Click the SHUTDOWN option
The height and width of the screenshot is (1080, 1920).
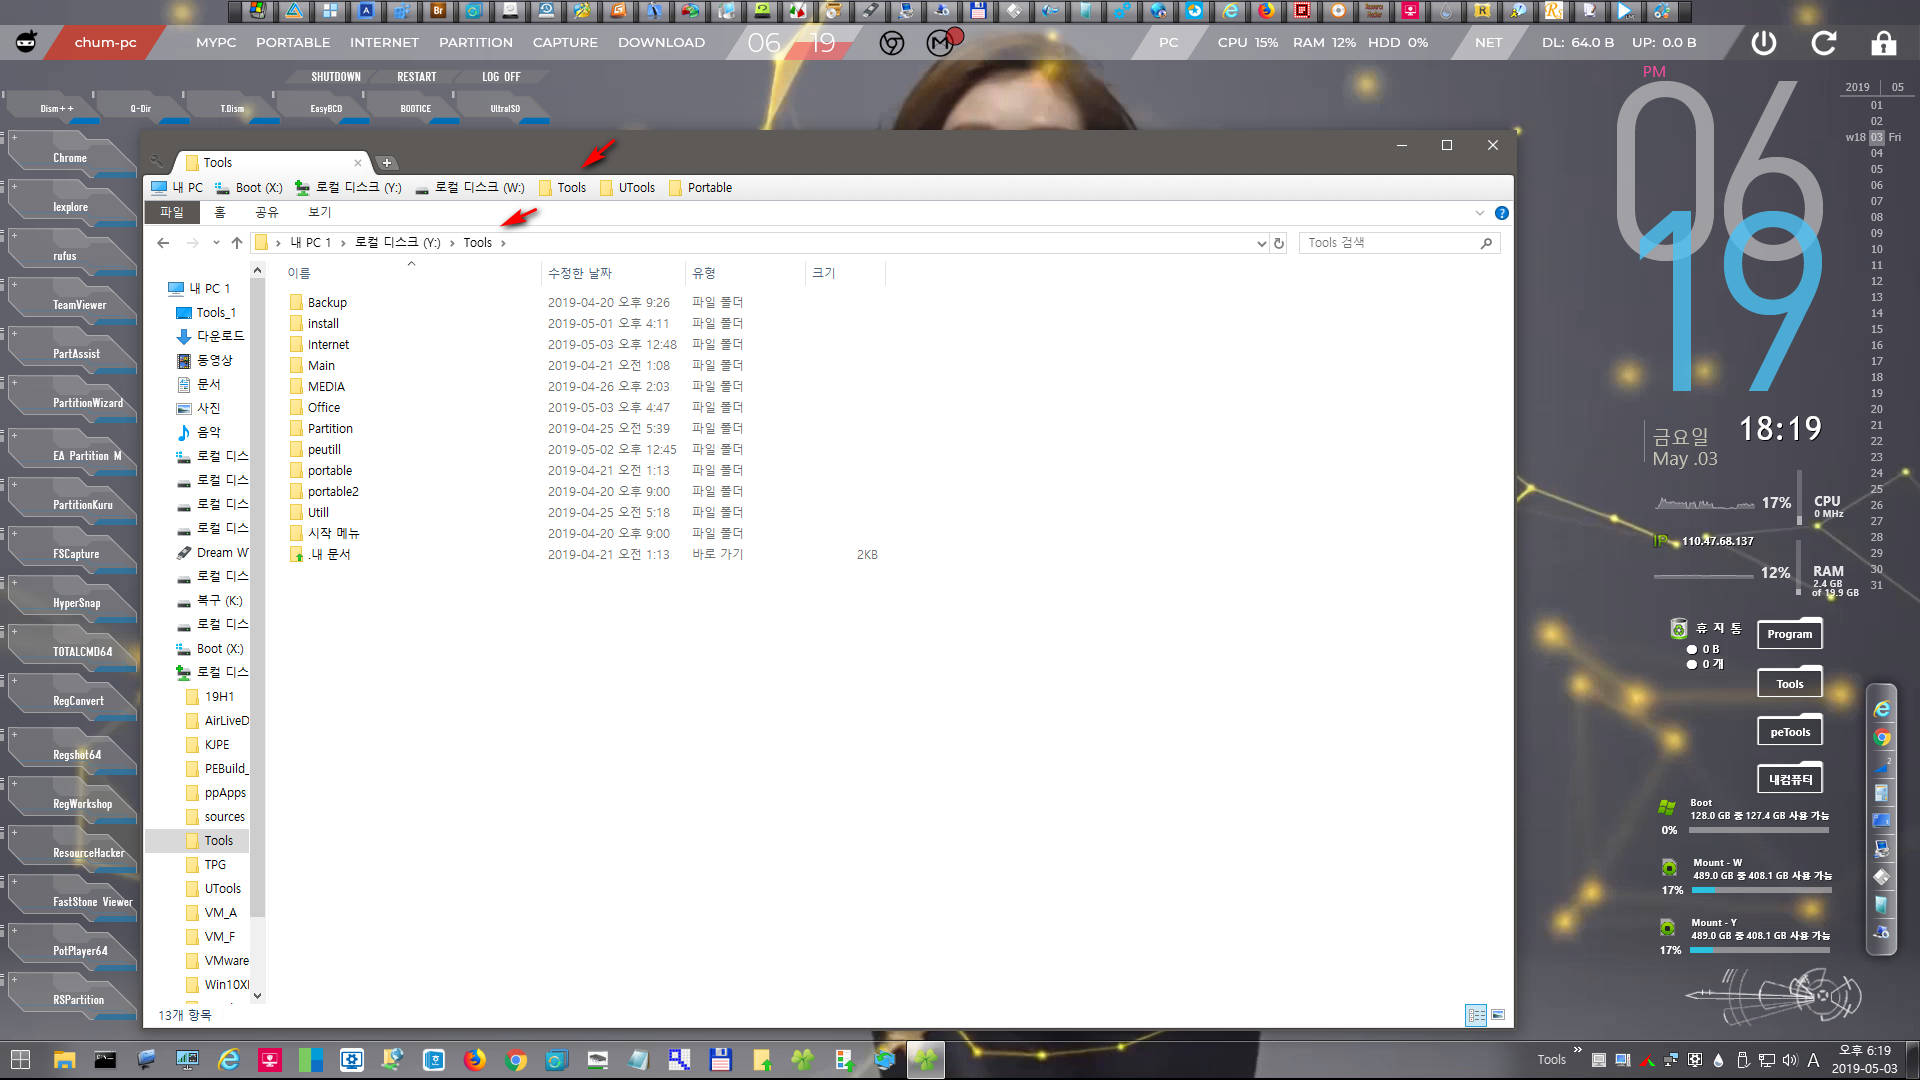[335, 77]
